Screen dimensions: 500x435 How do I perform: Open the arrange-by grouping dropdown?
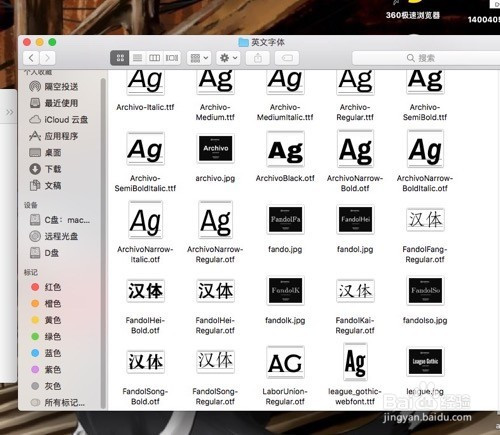click(199, 58)
